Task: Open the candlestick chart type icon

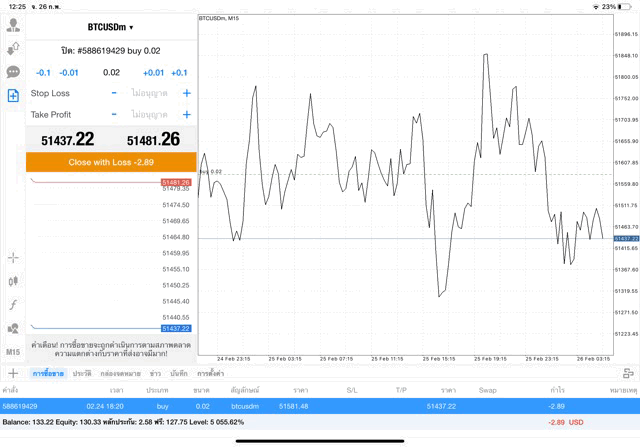Action: (13, 281)
